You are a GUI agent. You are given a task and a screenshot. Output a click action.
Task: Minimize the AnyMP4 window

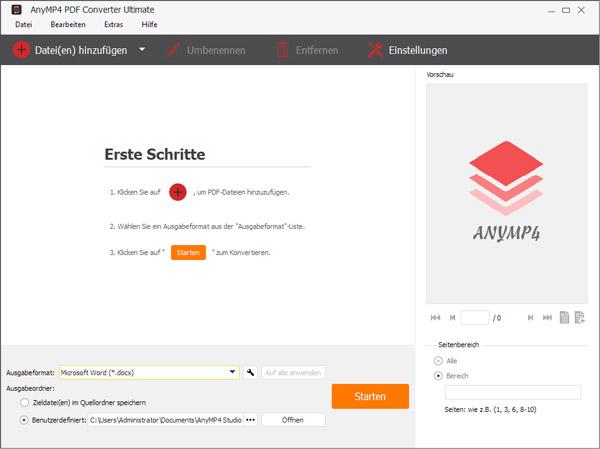pos(551,10)
